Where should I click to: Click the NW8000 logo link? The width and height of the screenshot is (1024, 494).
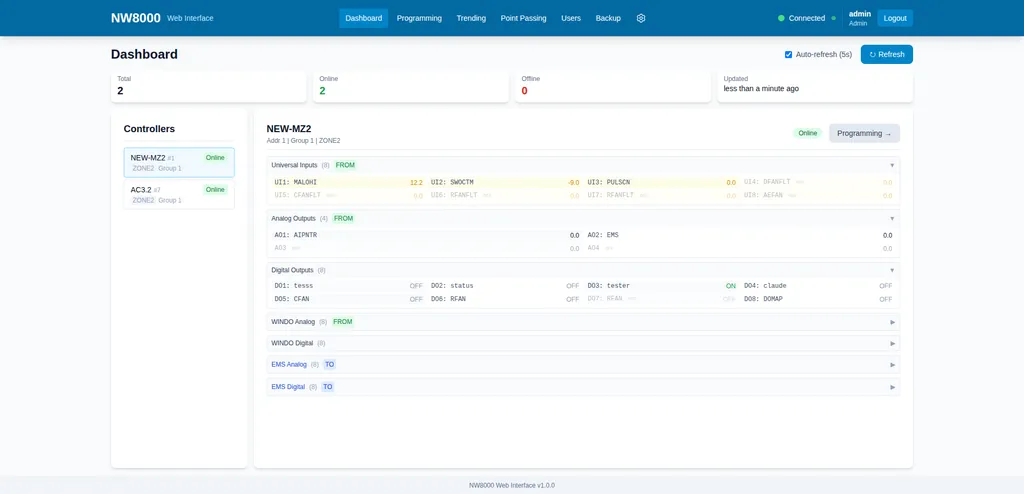click(x=136, y=18)
